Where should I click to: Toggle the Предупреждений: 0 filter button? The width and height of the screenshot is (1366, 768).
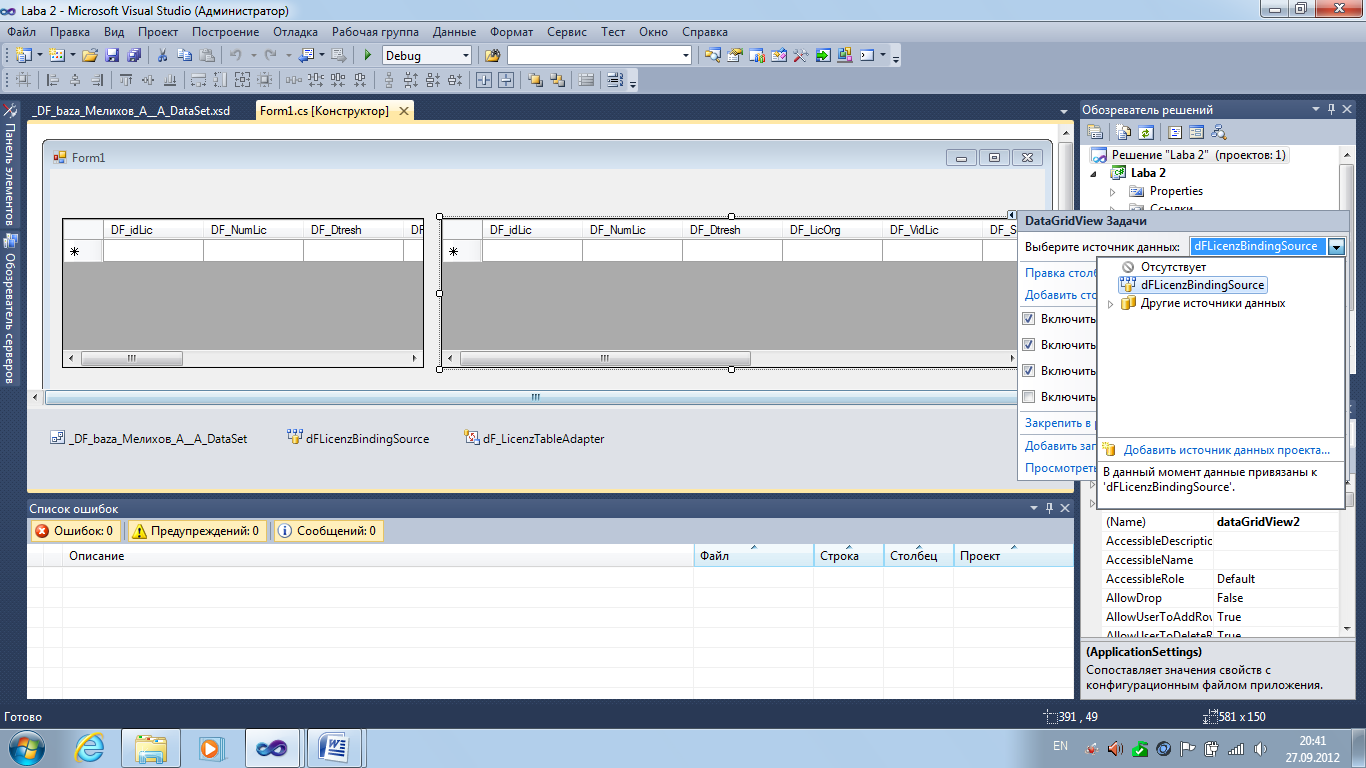coord(195,531)
